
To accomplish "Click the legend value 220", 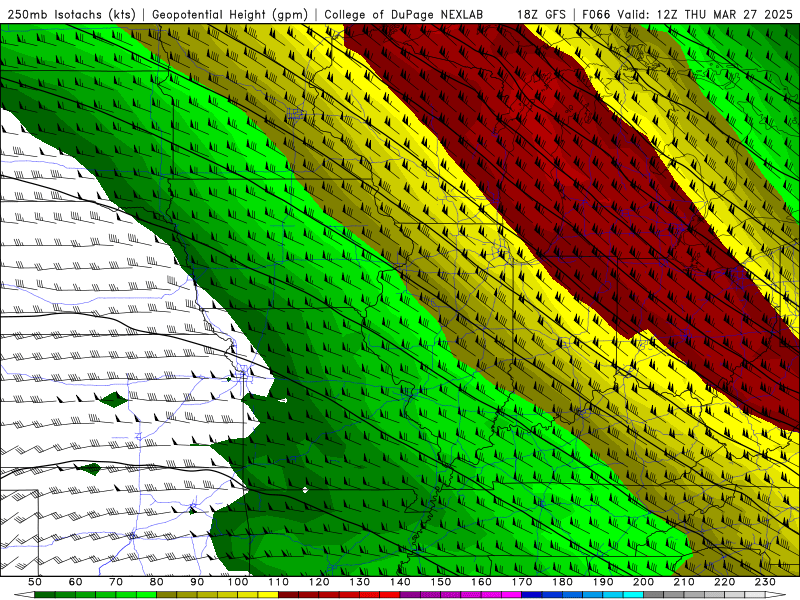I will [x=725, y=582].
